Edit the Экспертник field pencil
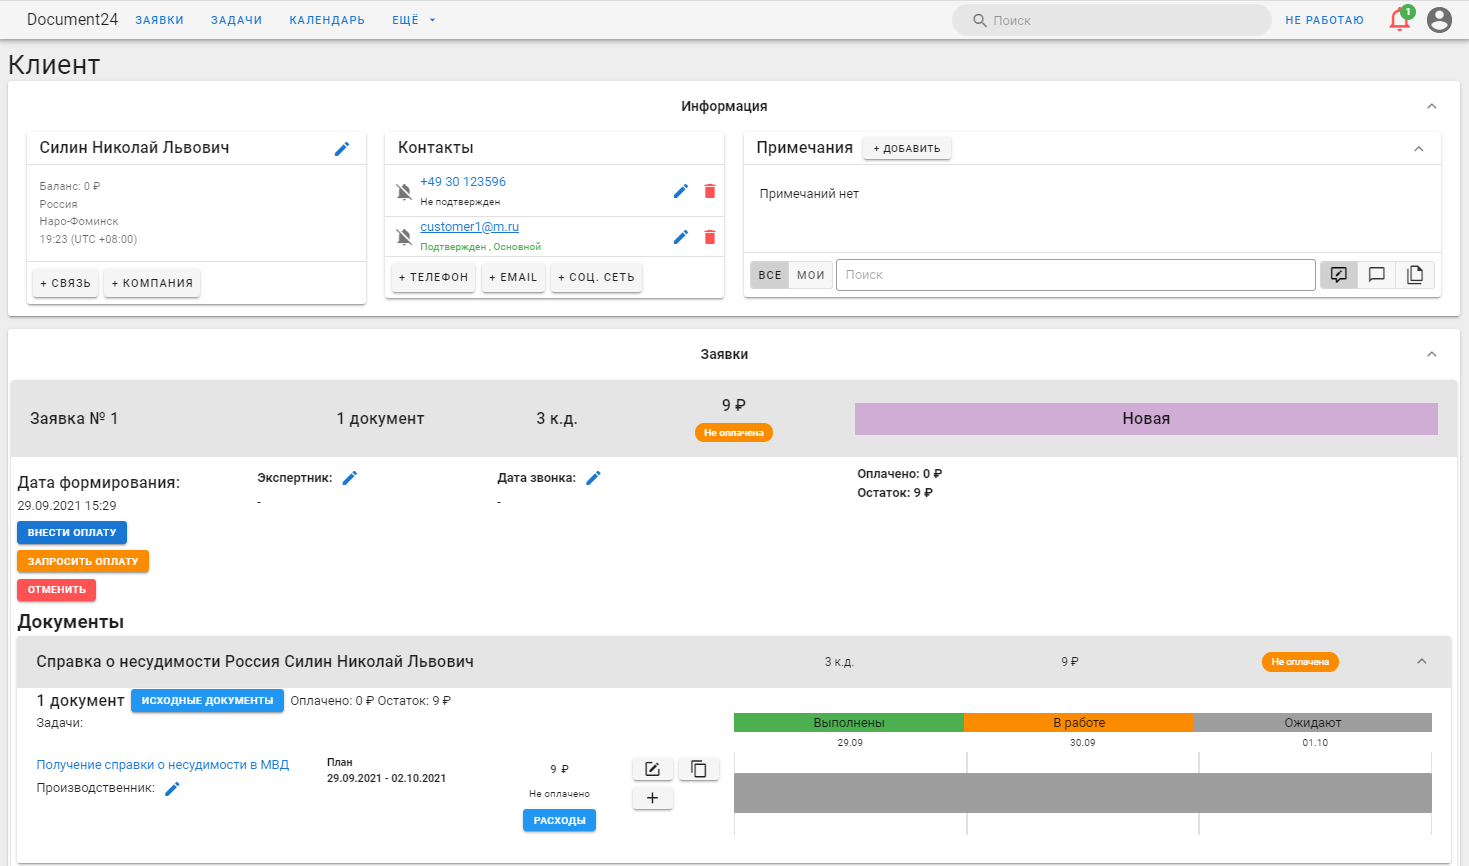The image size is (1469, 866). click(350, 478)
